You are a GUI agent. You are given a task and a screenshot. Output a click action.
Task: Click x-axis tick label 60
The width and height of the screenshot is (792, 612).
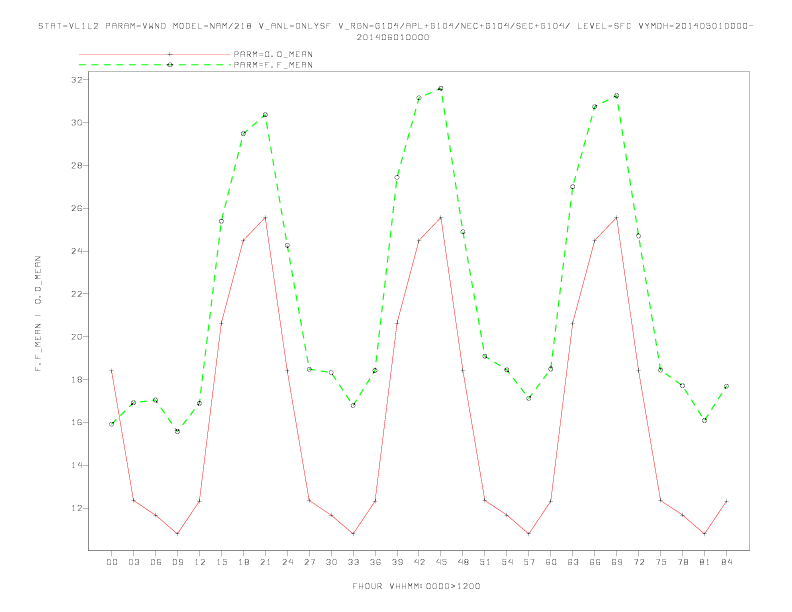pyautogui.click(x=551, y=562)
